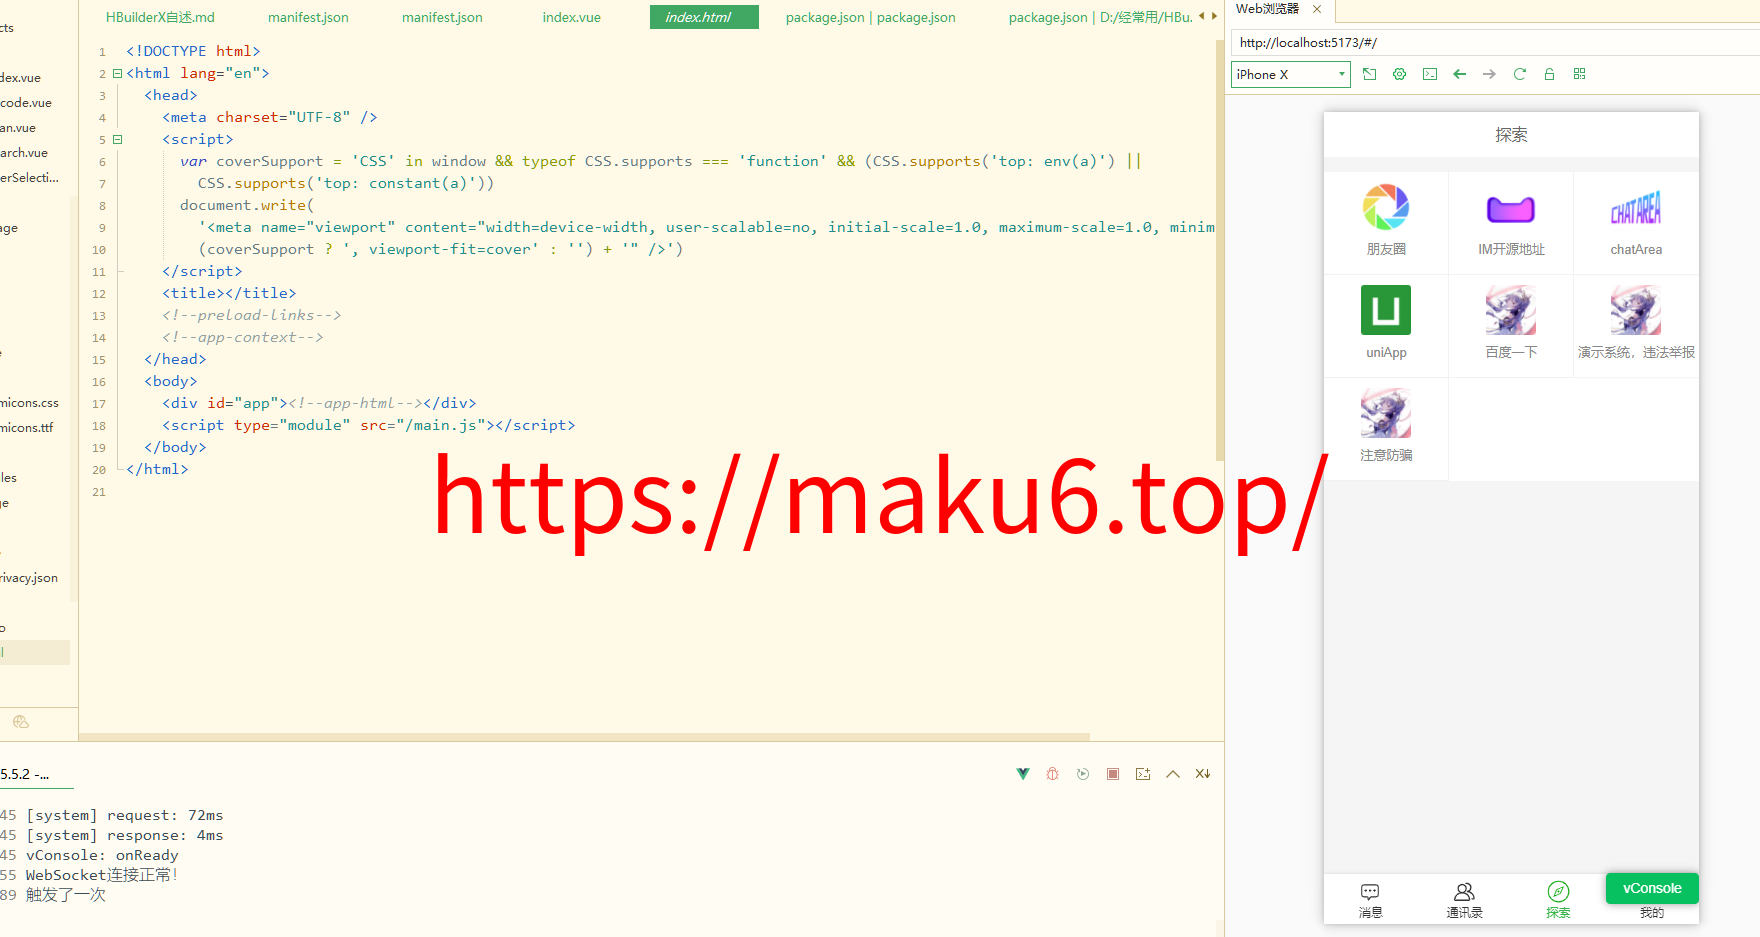This screenshot has height=937, width=1760.
Task: Focus the localhost:5173 address bar
Action: point(1495,43)
